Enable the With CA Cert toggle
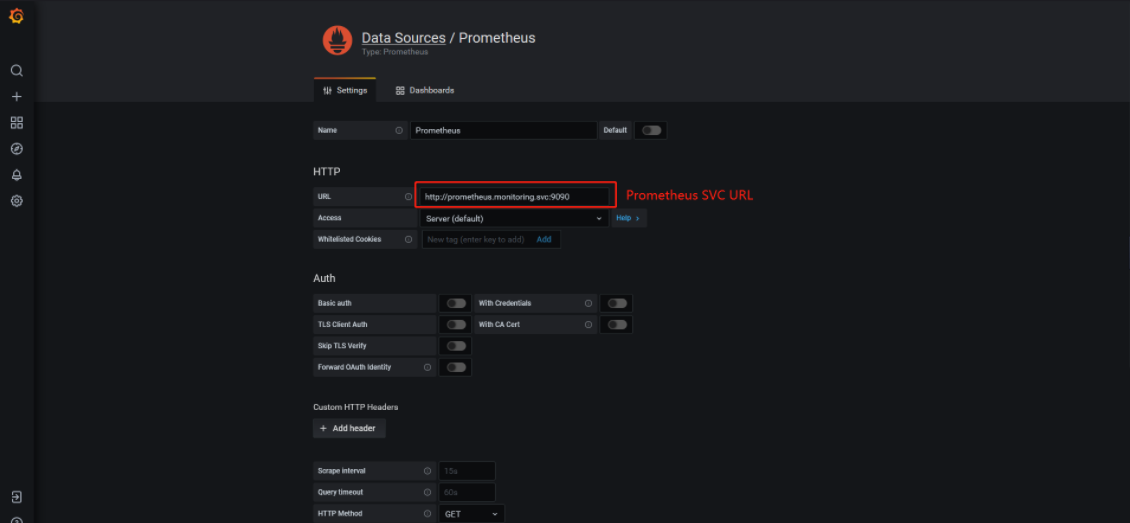This screenshot has width=1130, height=523. [617, 324]
